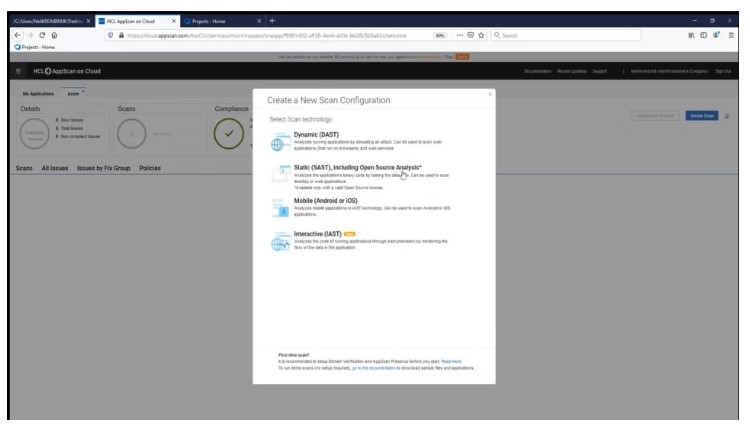Image resolution: width=750 pixels, height=437 pixels.
Task: Open the browser home page icon
Action: point(55,35)
